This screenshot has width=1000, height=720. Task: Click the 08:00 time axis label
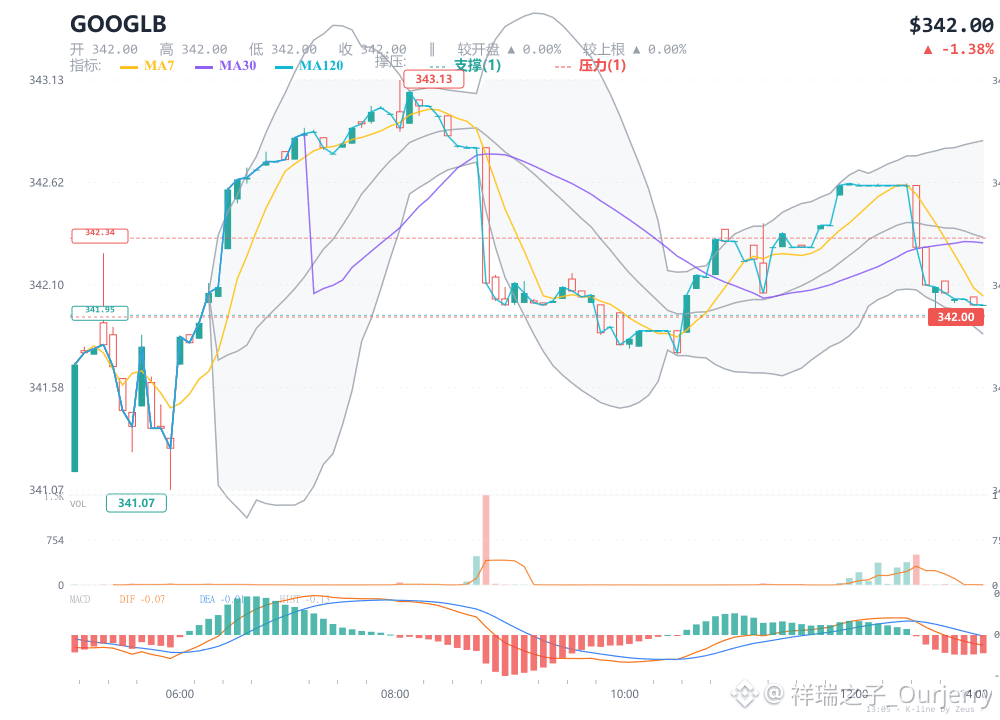tap(395, 694)
